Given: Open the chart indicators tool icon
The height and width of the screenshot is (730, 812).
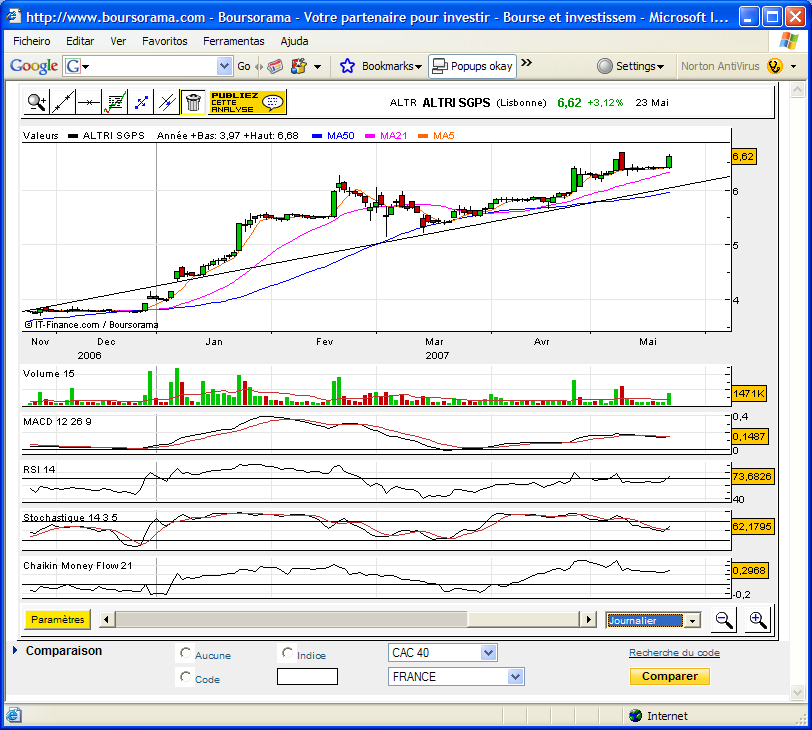Looking at the screenshot, I should pos(115,102).
